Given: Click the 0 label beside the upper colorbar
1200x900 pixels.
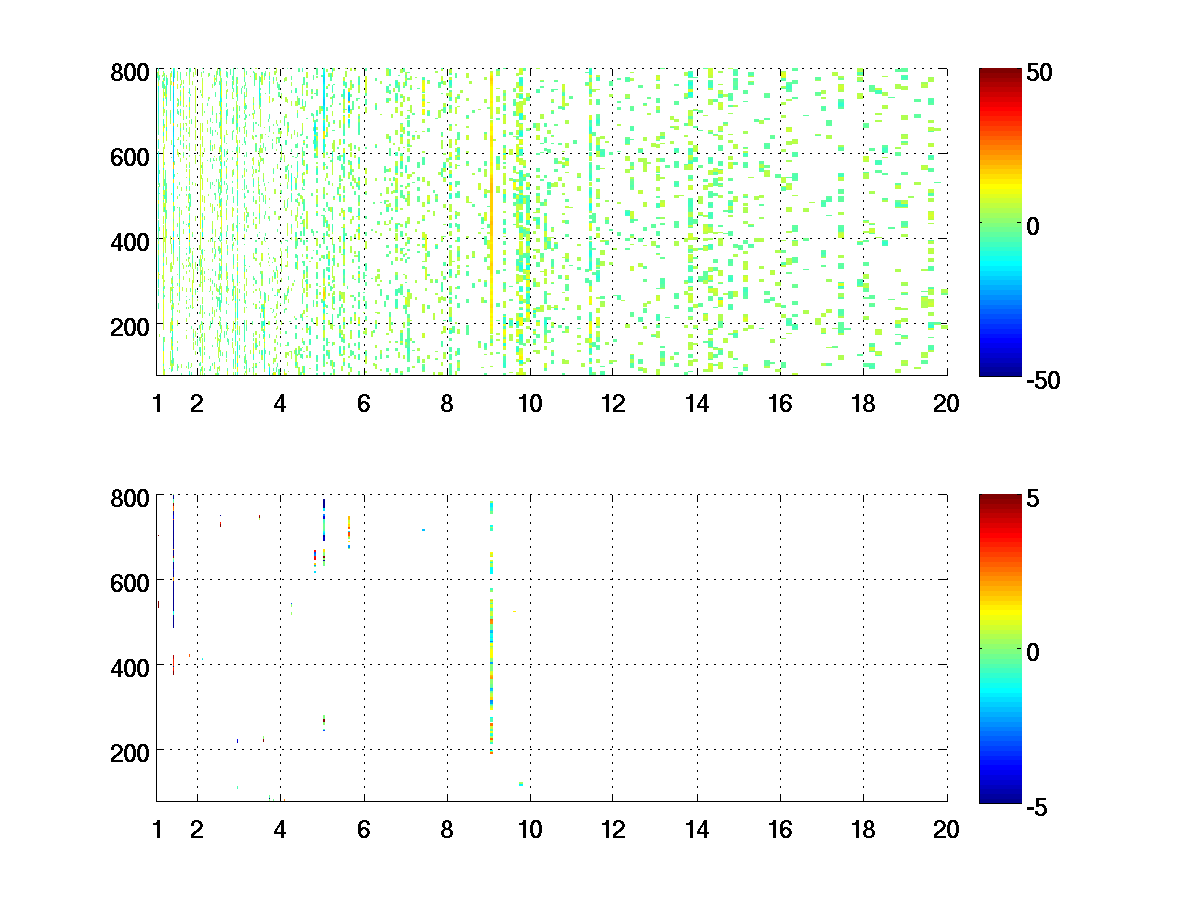Looking at the screenshot, I should [1033, 226].
